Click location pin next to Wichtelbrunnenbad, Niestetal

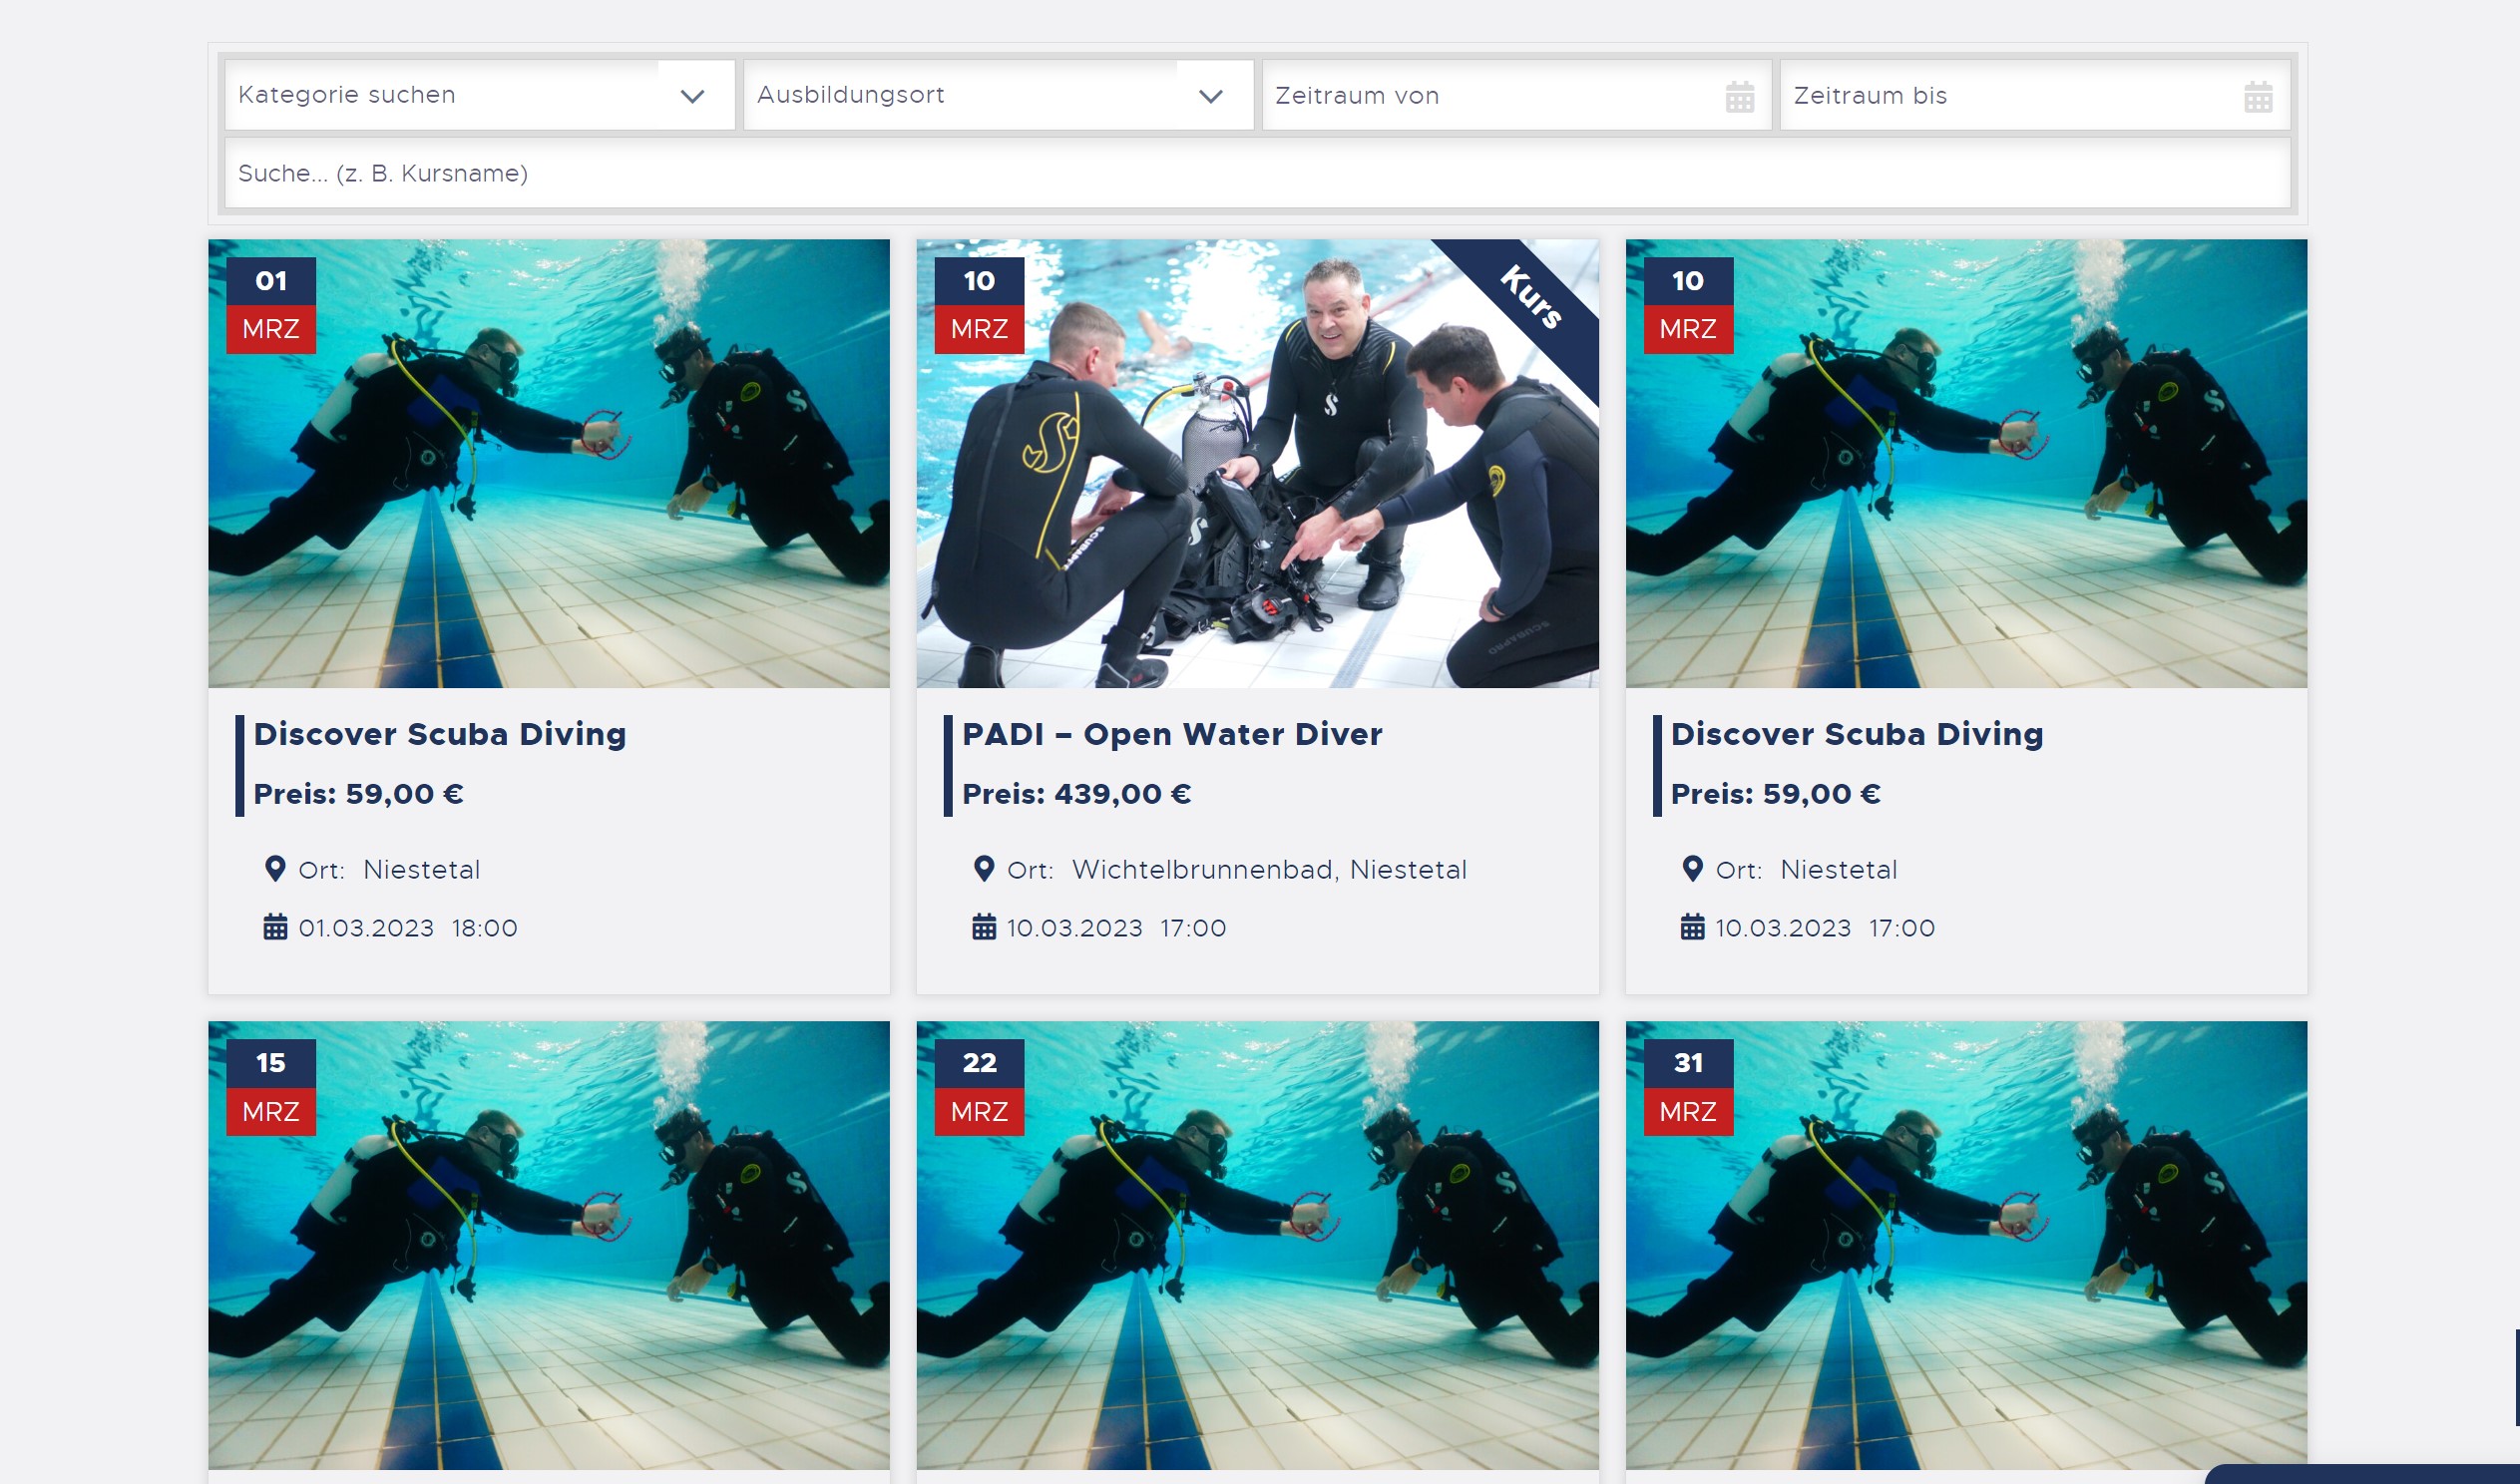[x=983, y=869]
